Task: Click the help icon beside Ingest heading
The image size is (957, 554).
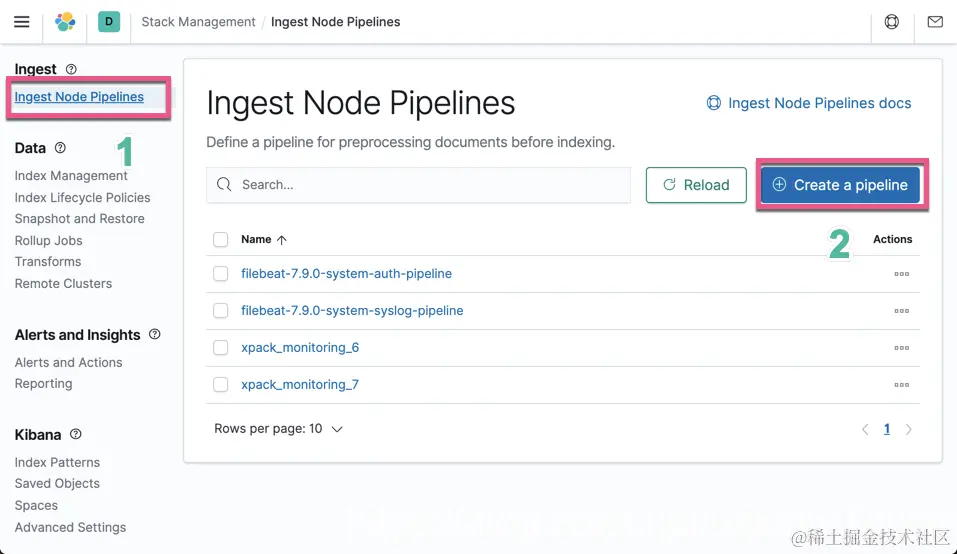Action: point(71,69)
